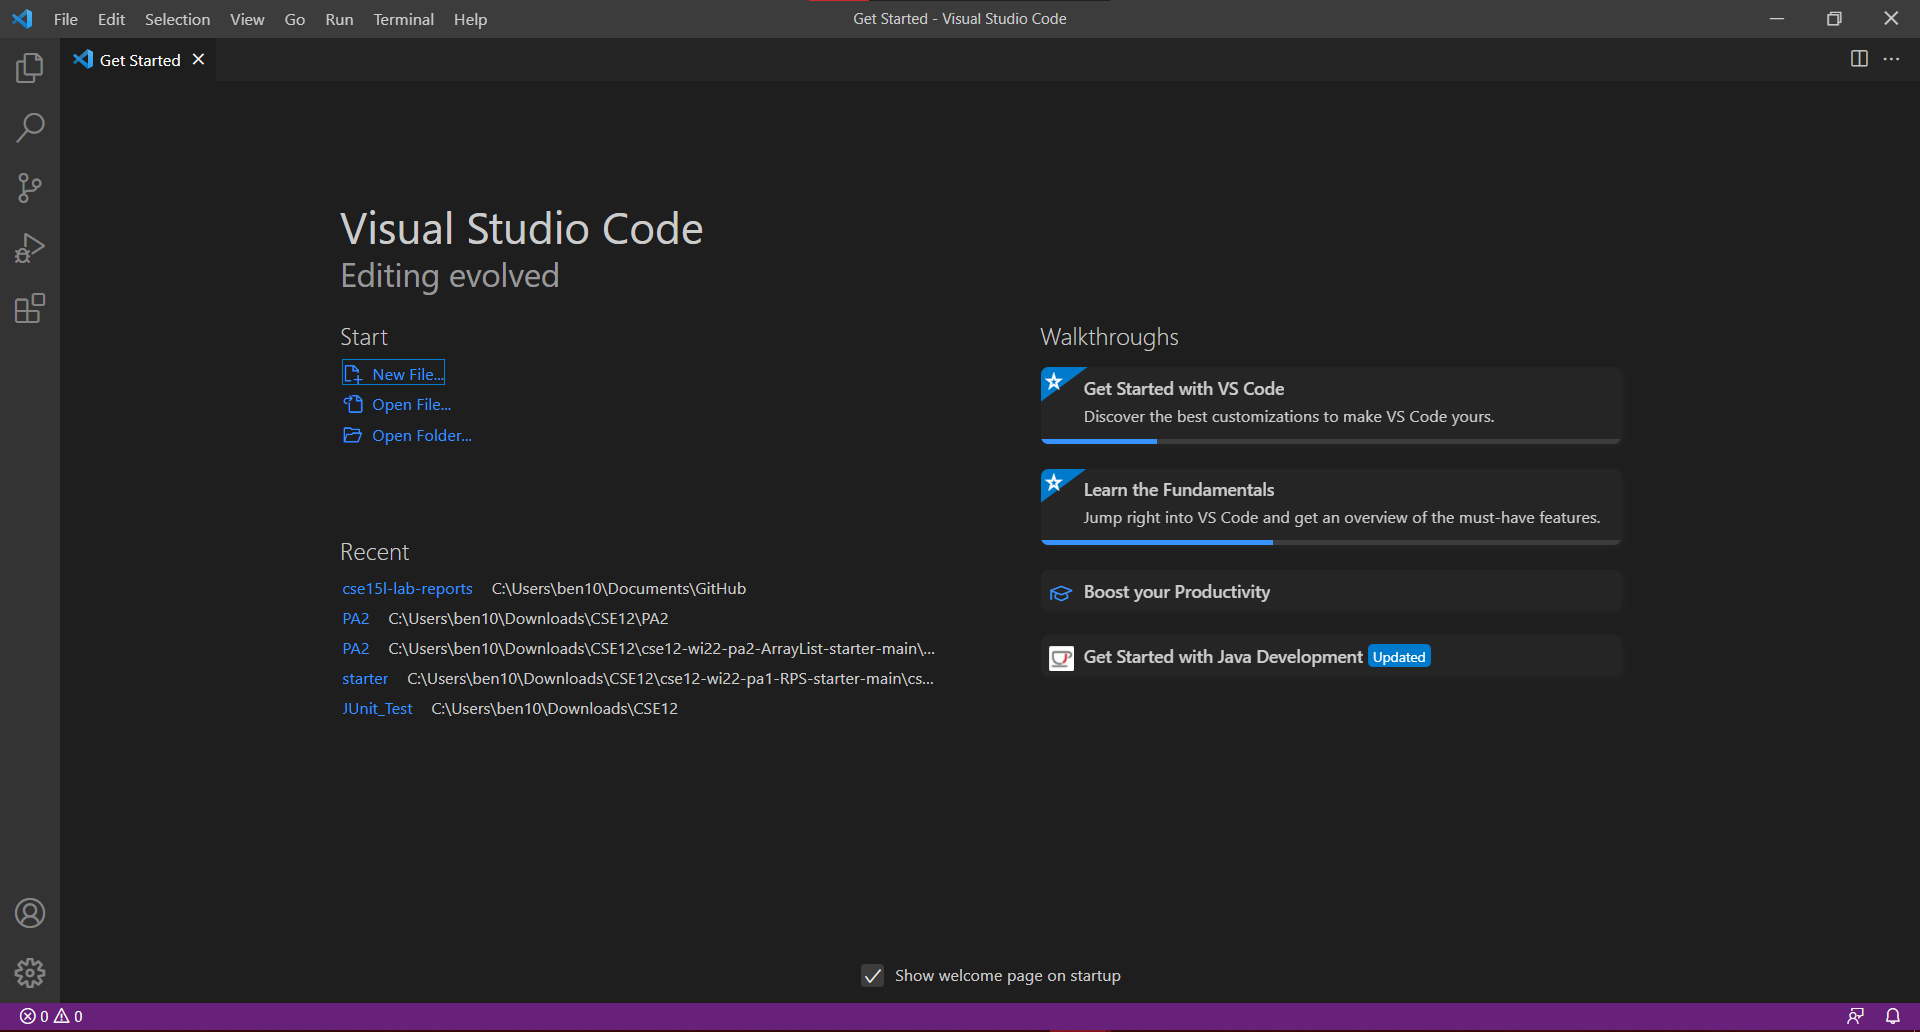Image resolution: width=1920 pixels, height=1032 pixels.
Task: Restore down the VS Code window
Action: (1834, 19)
